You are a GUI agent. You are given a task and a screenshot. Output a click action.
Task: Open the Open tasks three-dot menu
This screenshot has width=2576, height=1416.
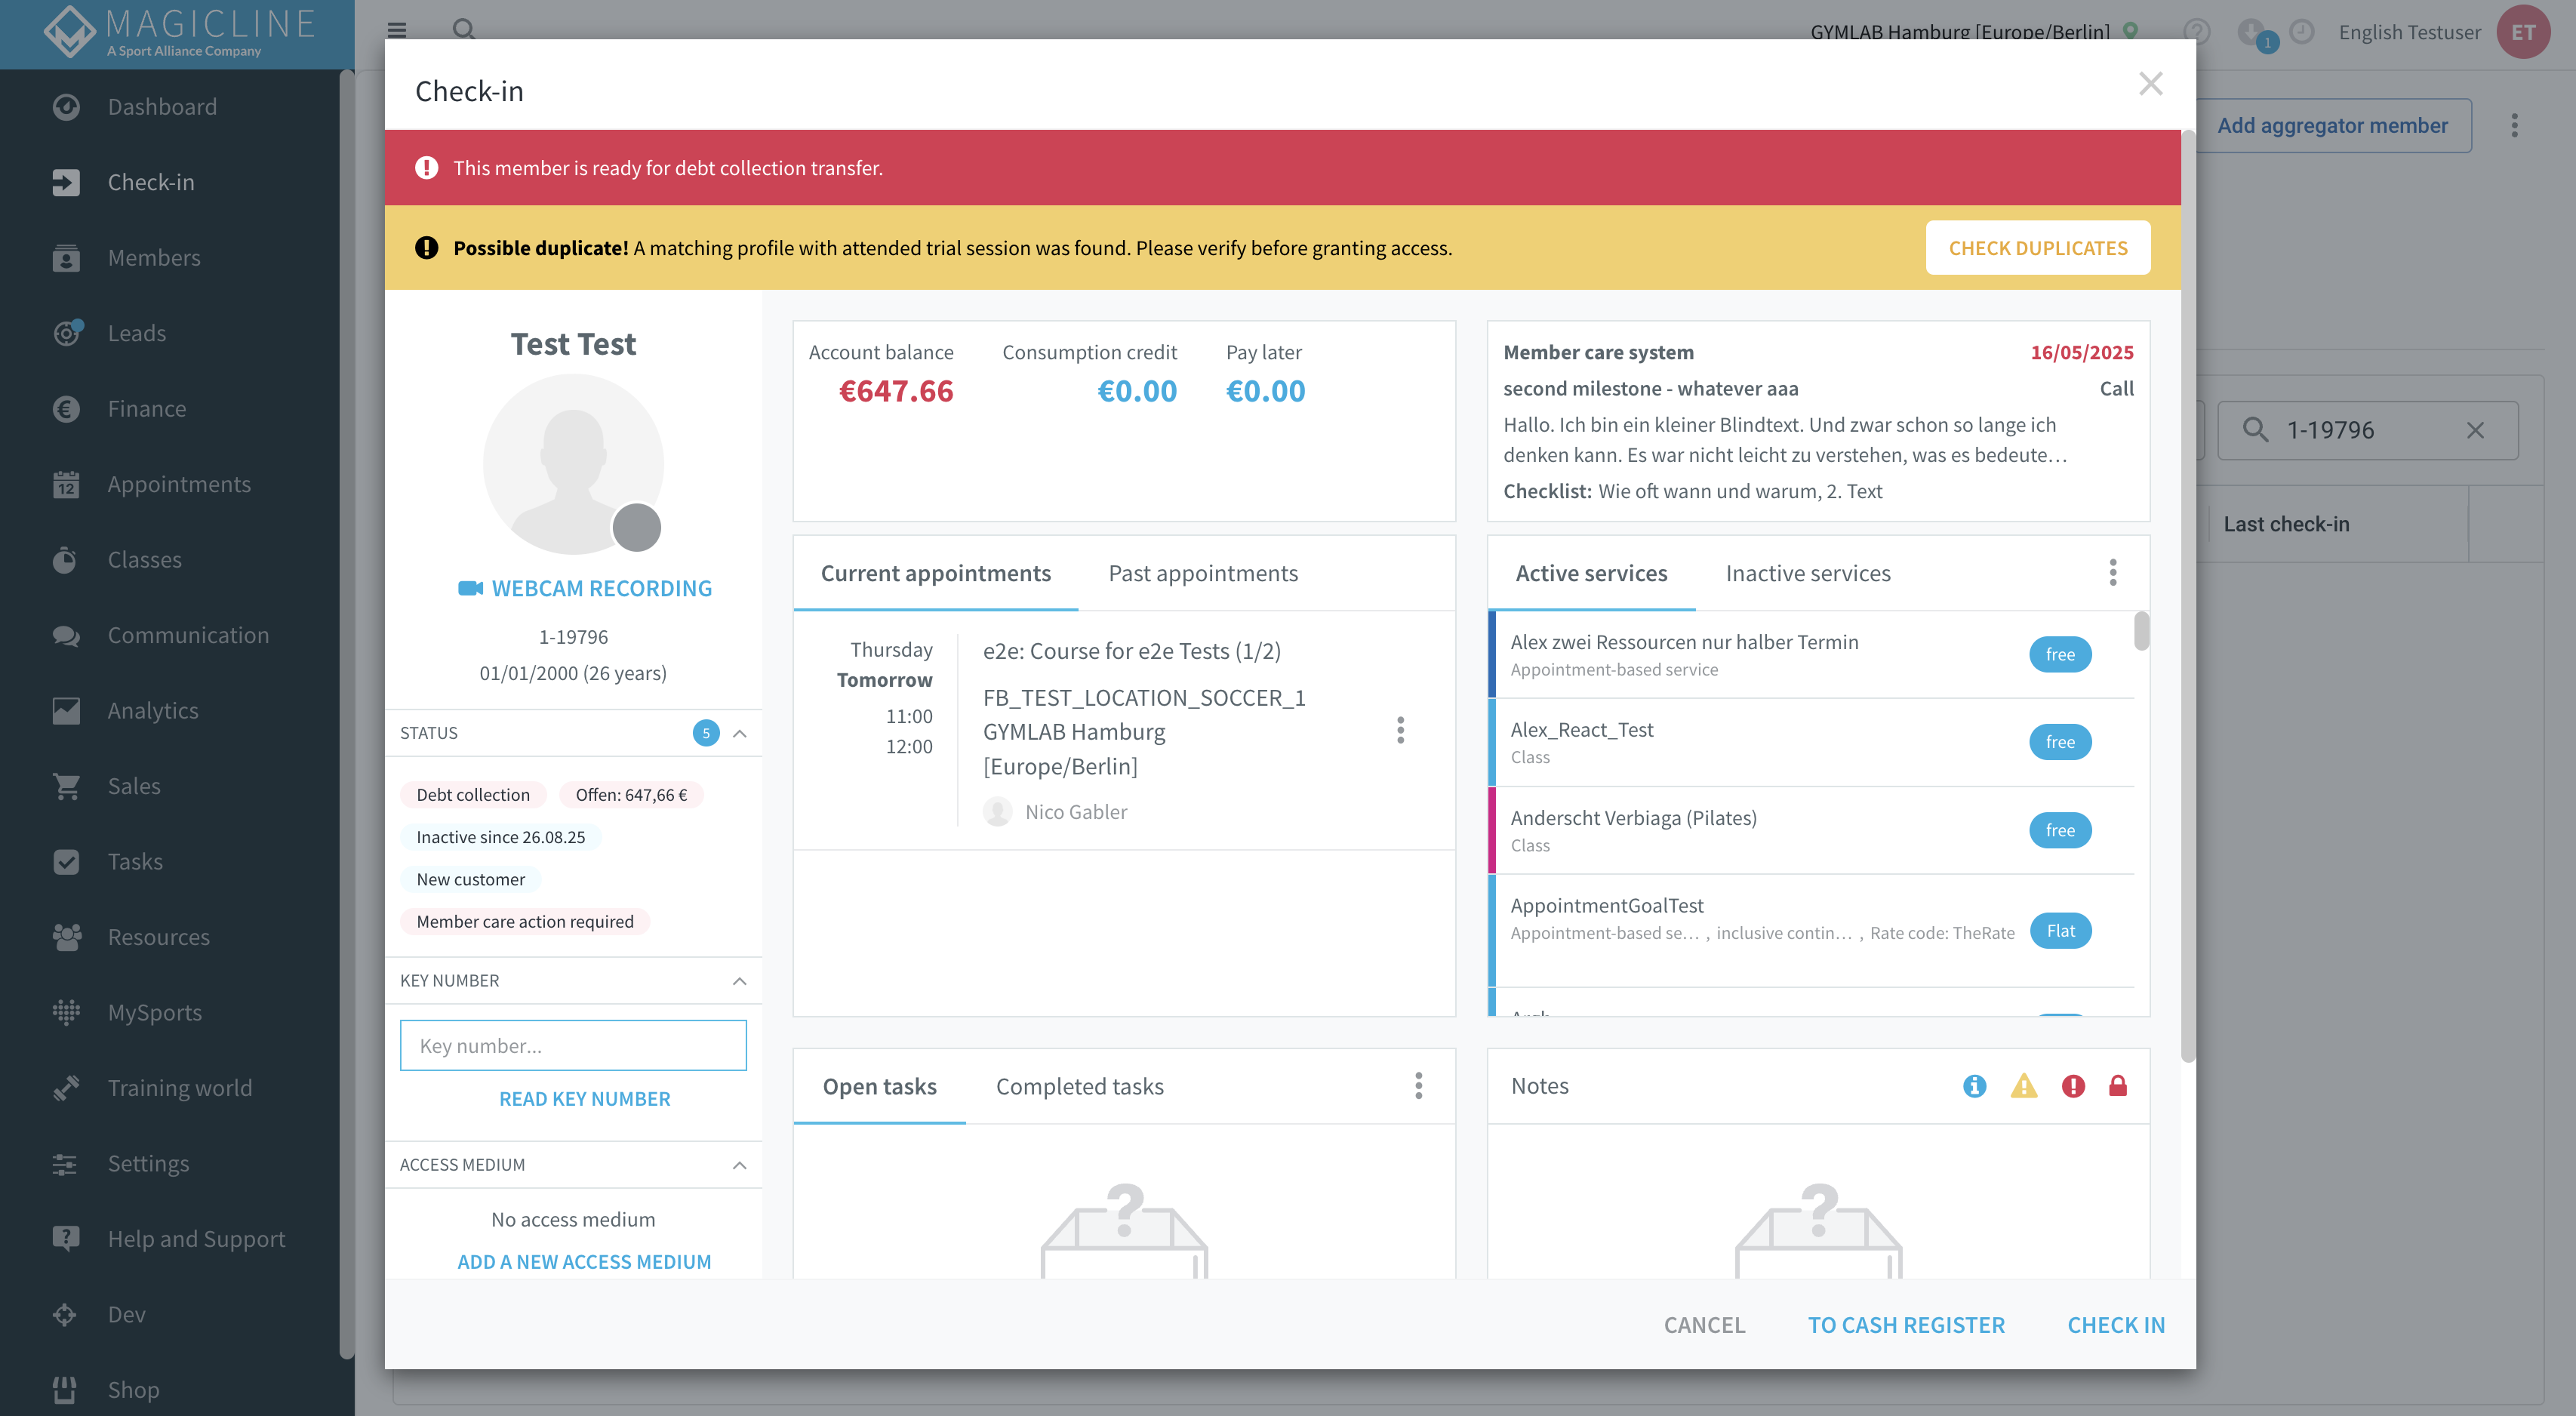point(1418,1086)
